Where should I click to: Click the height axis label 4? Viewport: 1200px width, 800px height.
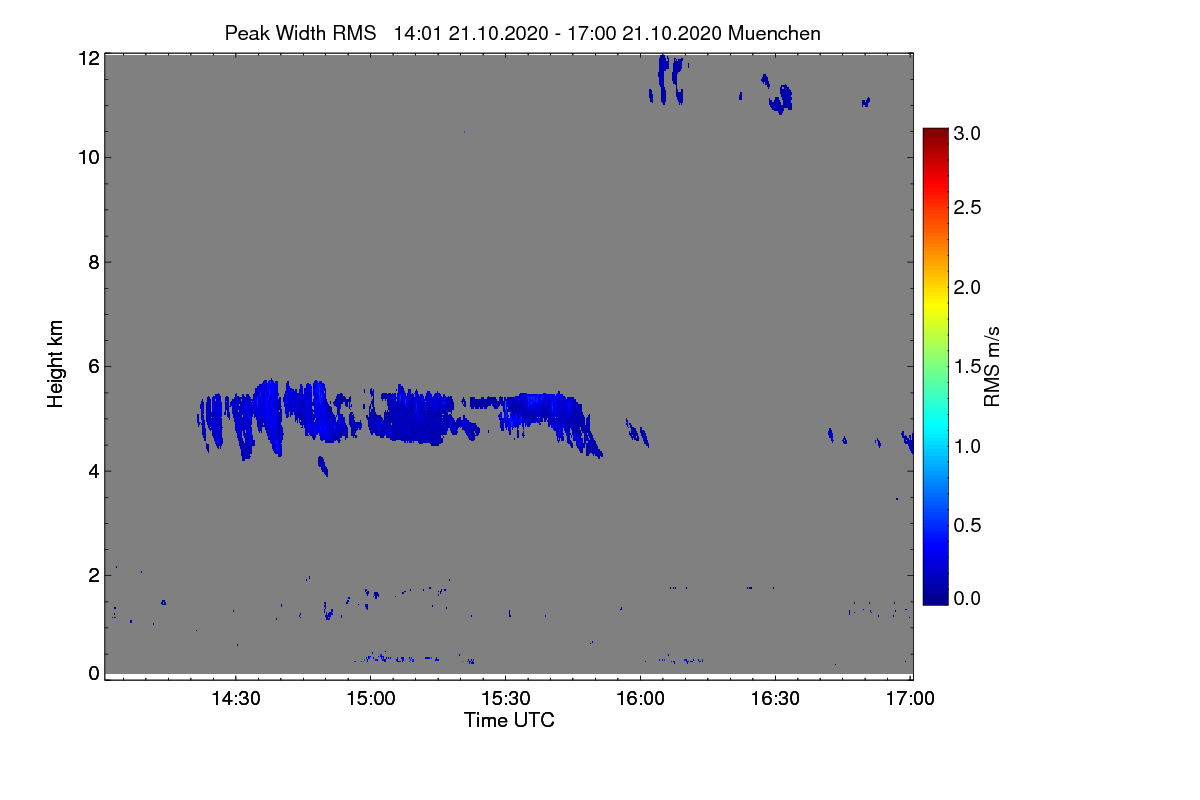[x=93, y=471]
